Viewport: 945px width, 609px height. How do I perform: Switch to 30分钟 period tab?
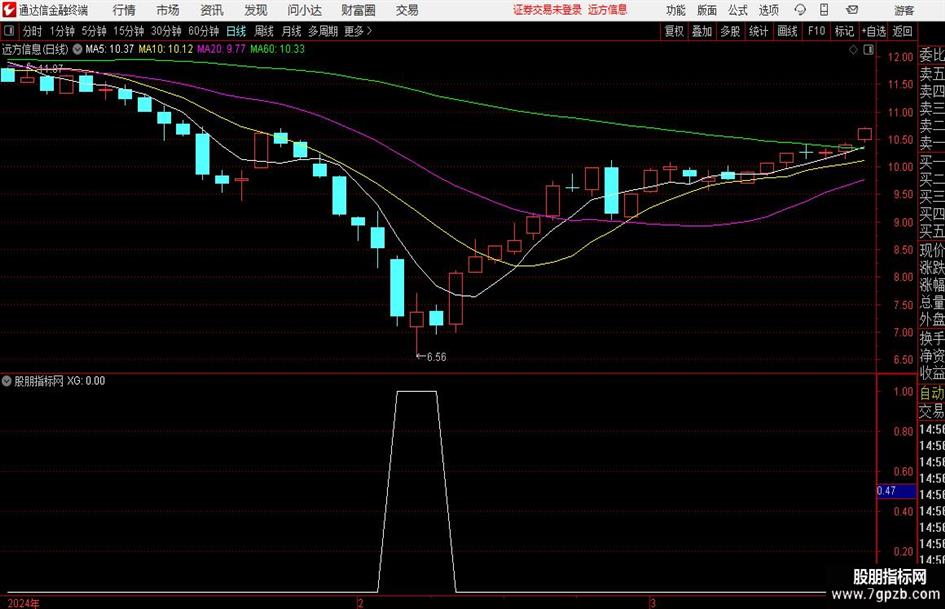pos(166,31)
